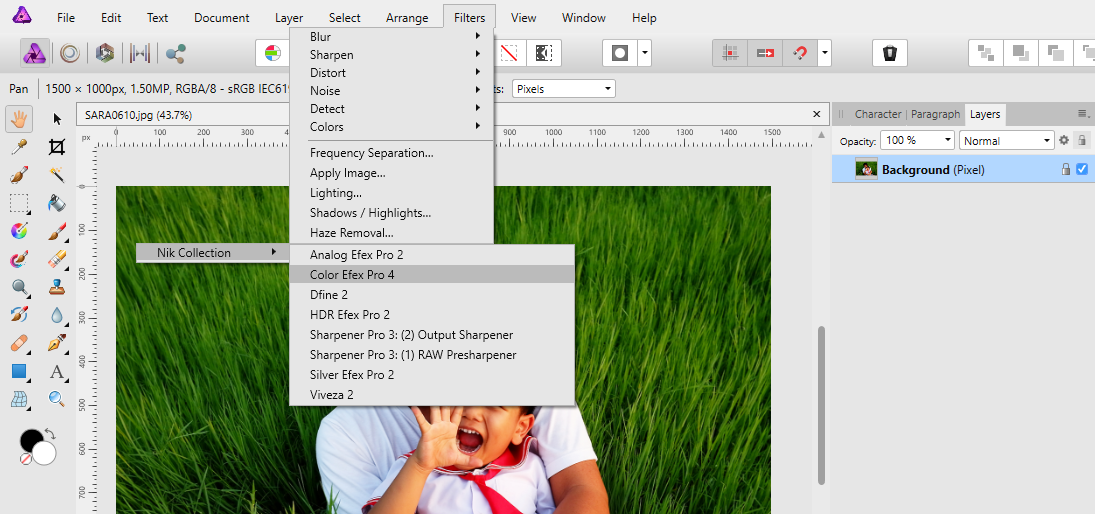Select the Undo Brush tool

pyautogui.click(x=19, y=314)
